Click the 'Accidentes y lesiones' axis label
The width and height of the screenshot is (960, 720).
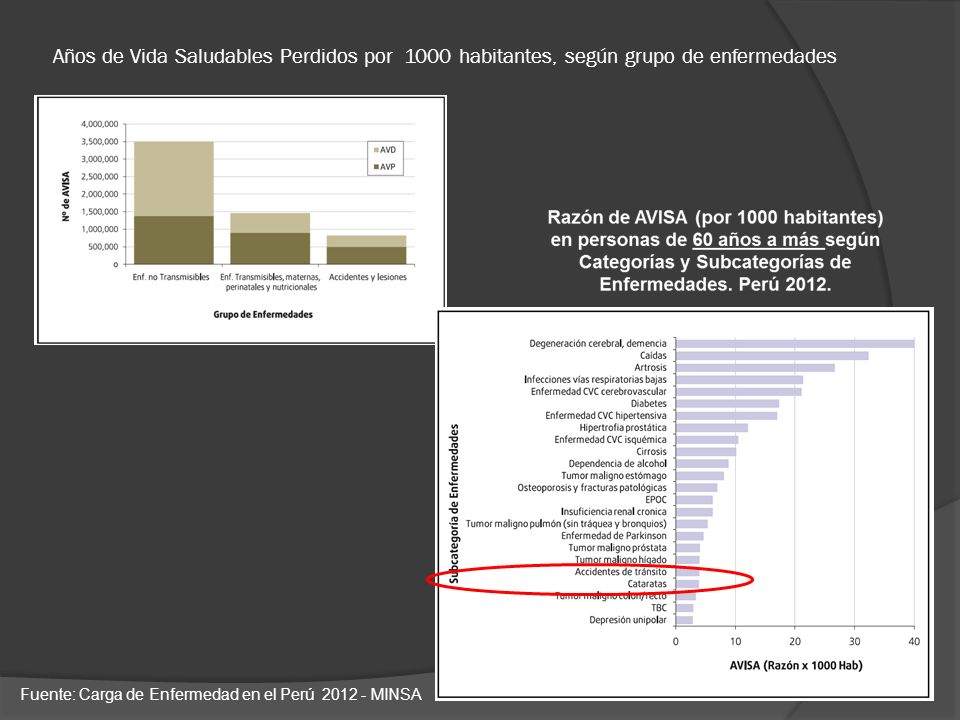click(367, 277)
